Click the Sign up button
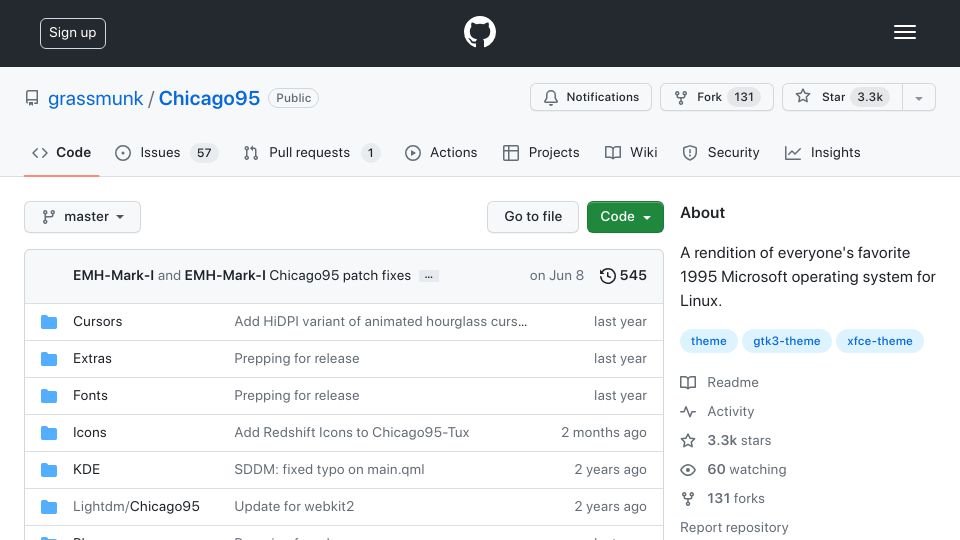Image resolution: width=960 pixels, height=540 pixels. (x=73, y=33)
